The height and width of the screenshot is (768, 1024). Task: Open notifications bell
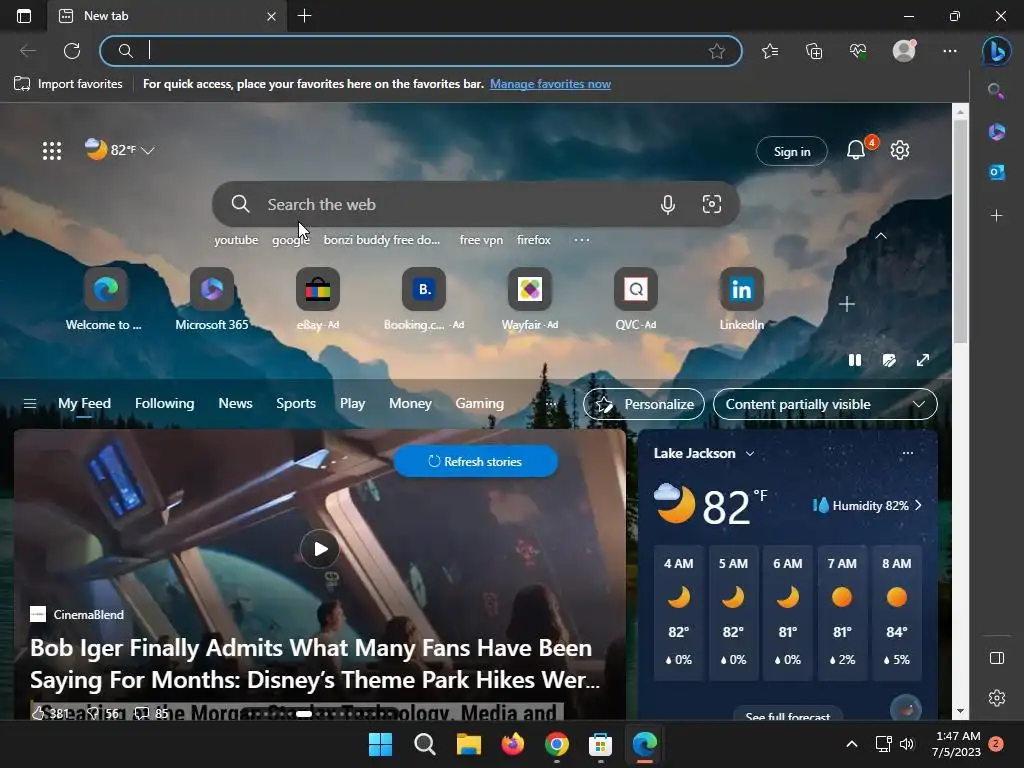(x=856, y=151)
